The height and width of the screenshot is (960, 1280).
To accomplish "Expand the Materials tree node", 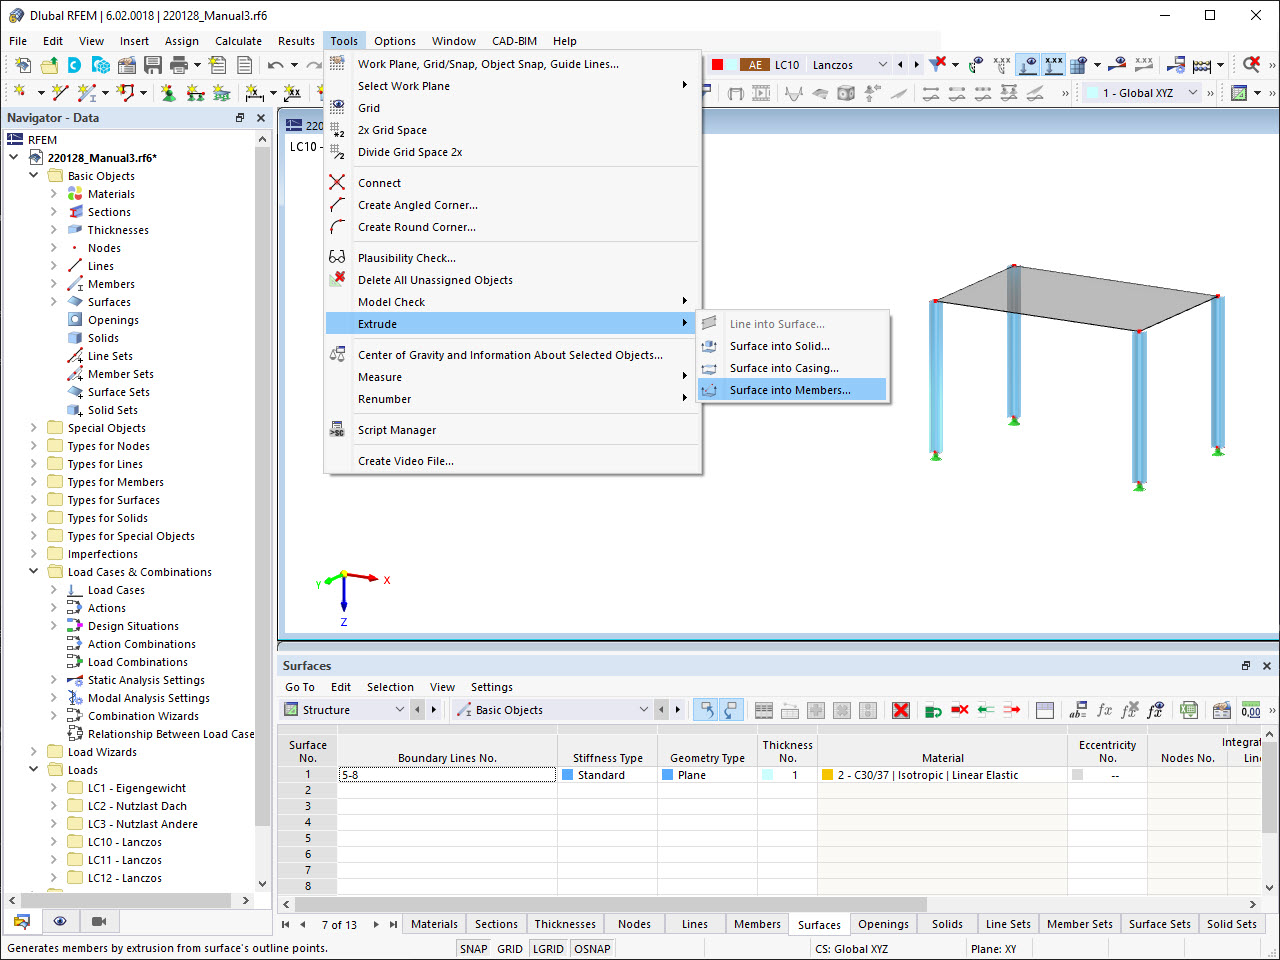I will pyautogui.click(x=54, y=194).
